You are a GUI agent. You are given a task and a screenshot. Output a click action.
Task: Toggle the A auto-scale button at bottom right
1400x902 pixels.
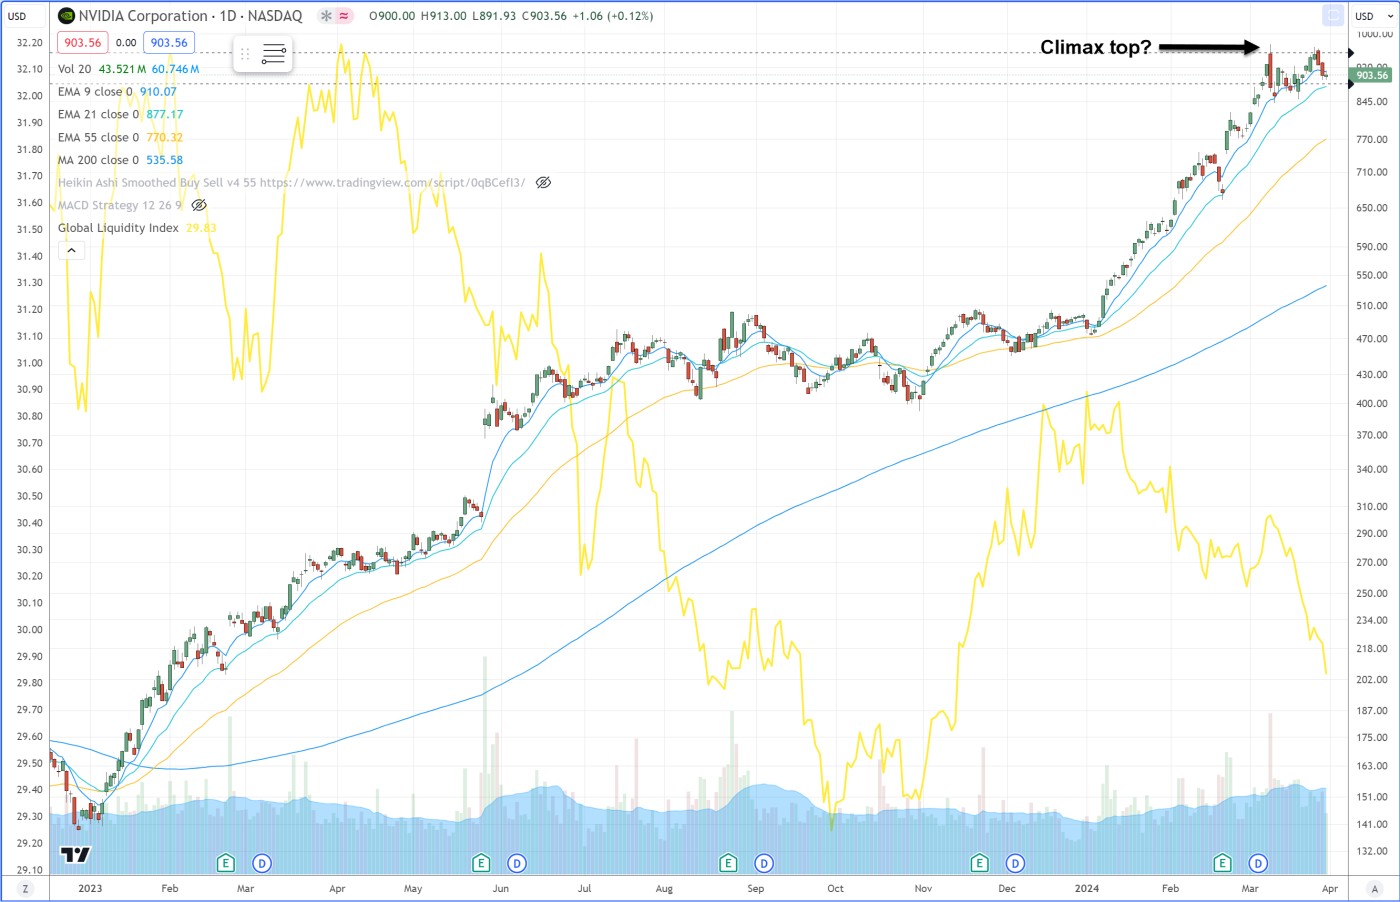[1375, 889]
